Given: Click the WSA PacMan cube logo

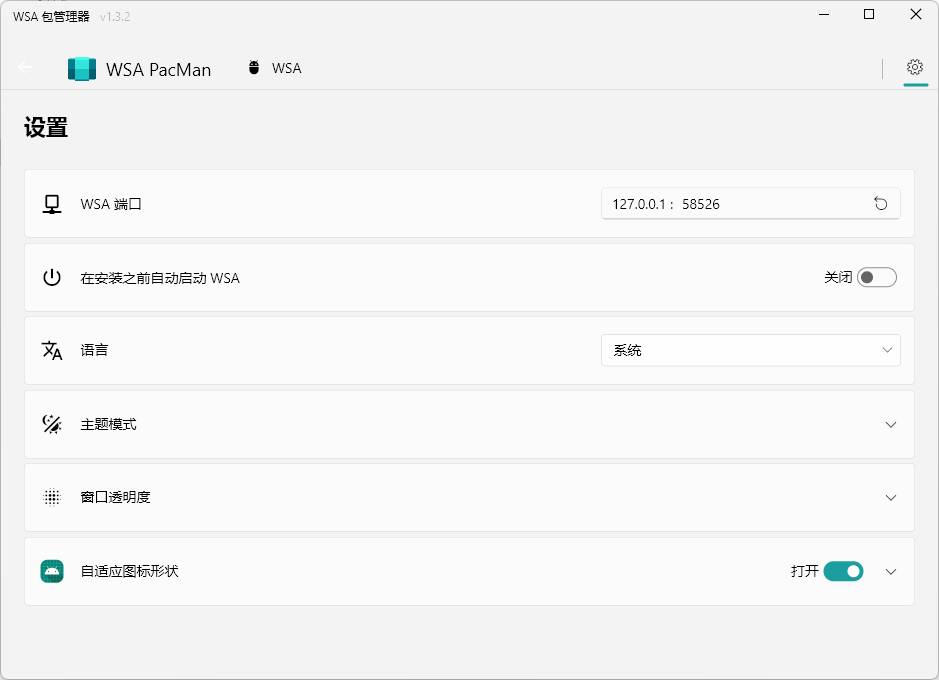Looking at the screenshot, I should click(82, 69).
